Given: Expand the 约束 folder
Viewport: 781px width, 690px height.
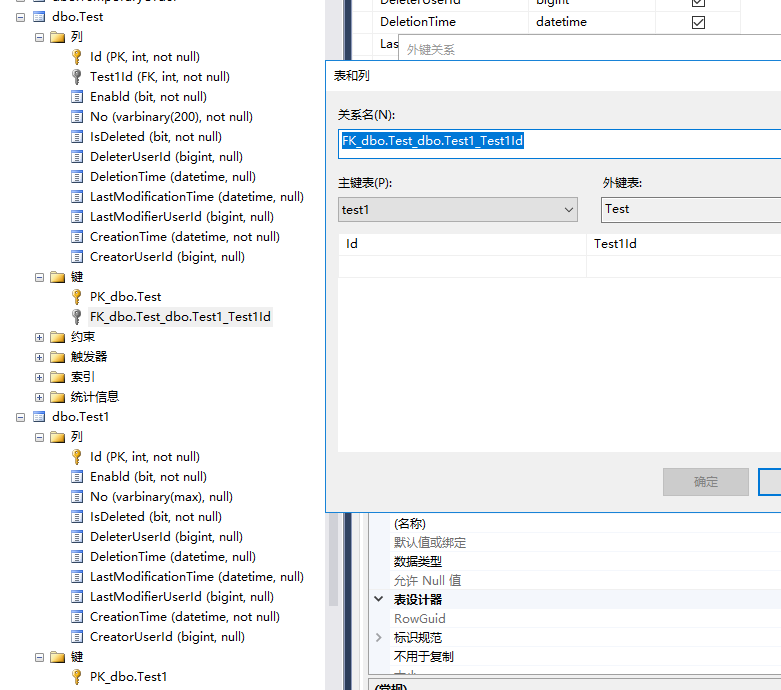Looking at the screenshot, I should pyautogui.click(x=39, y=337).
